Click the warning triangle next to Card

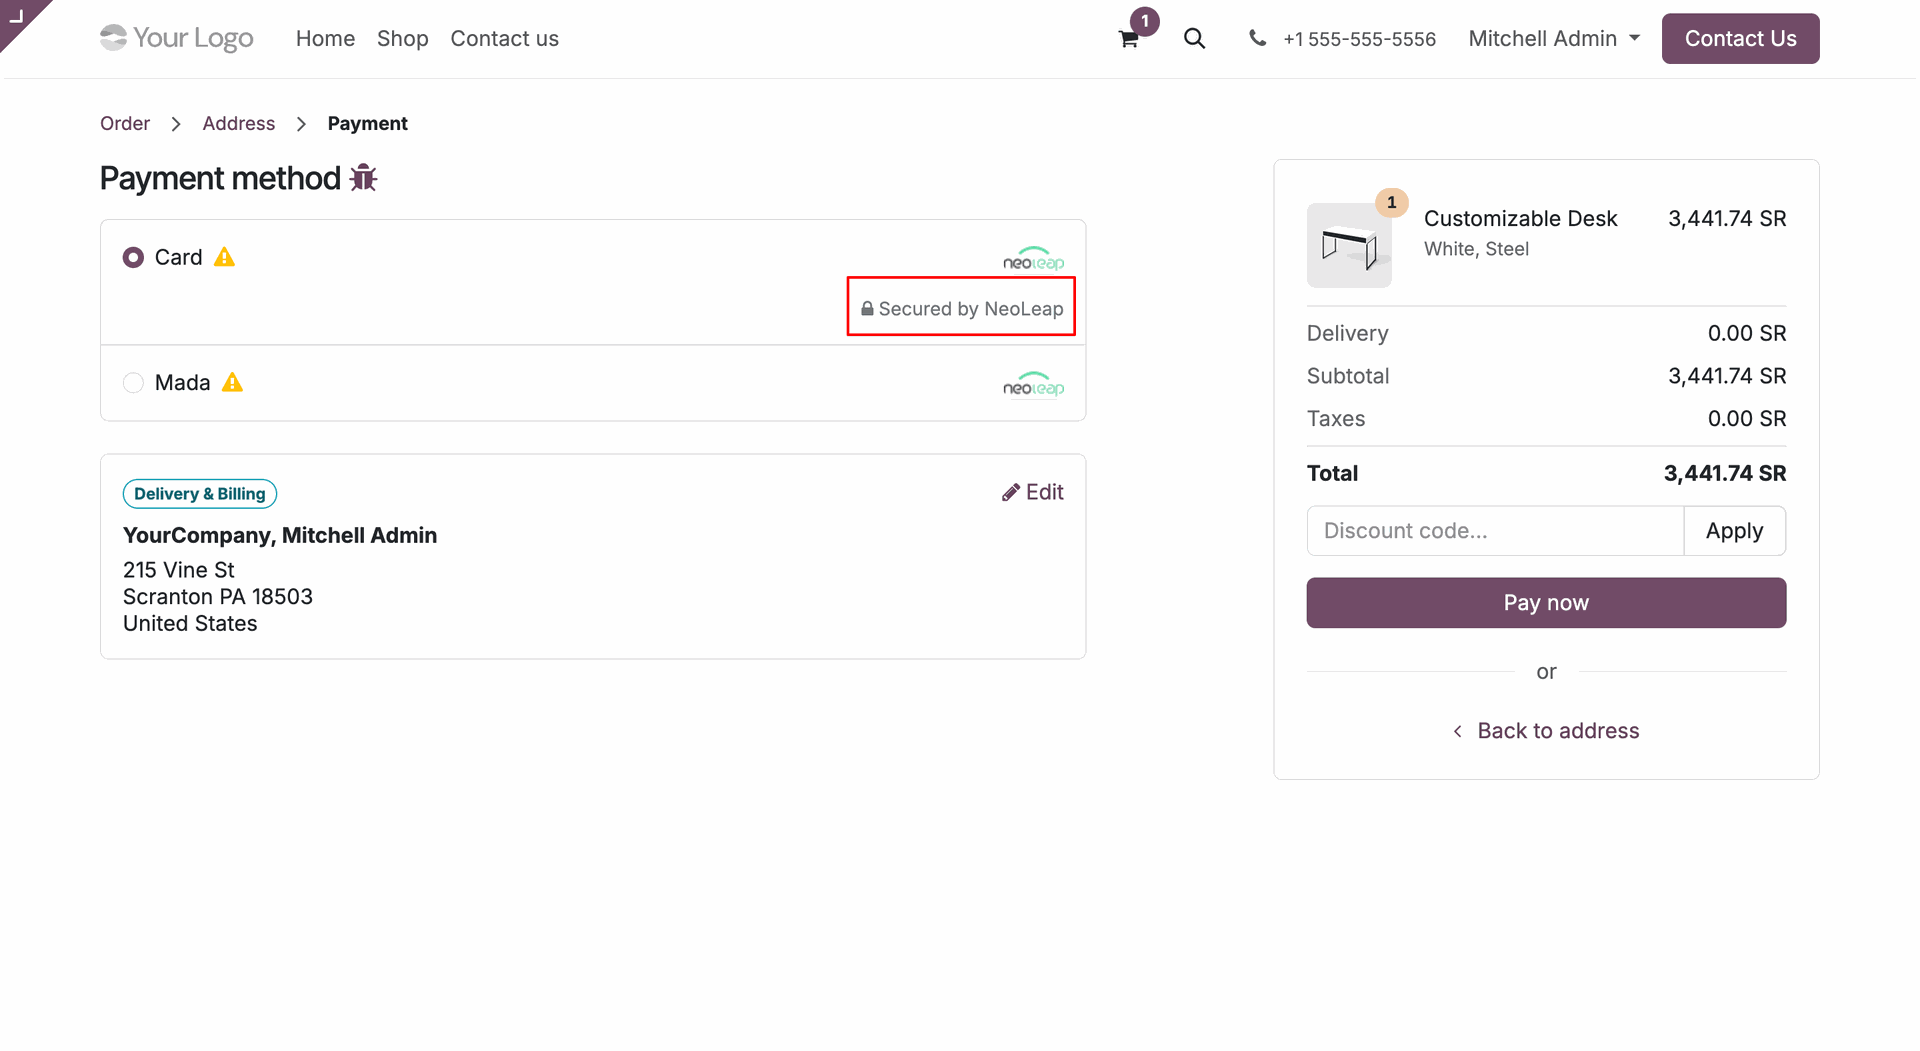pos(225,257)
